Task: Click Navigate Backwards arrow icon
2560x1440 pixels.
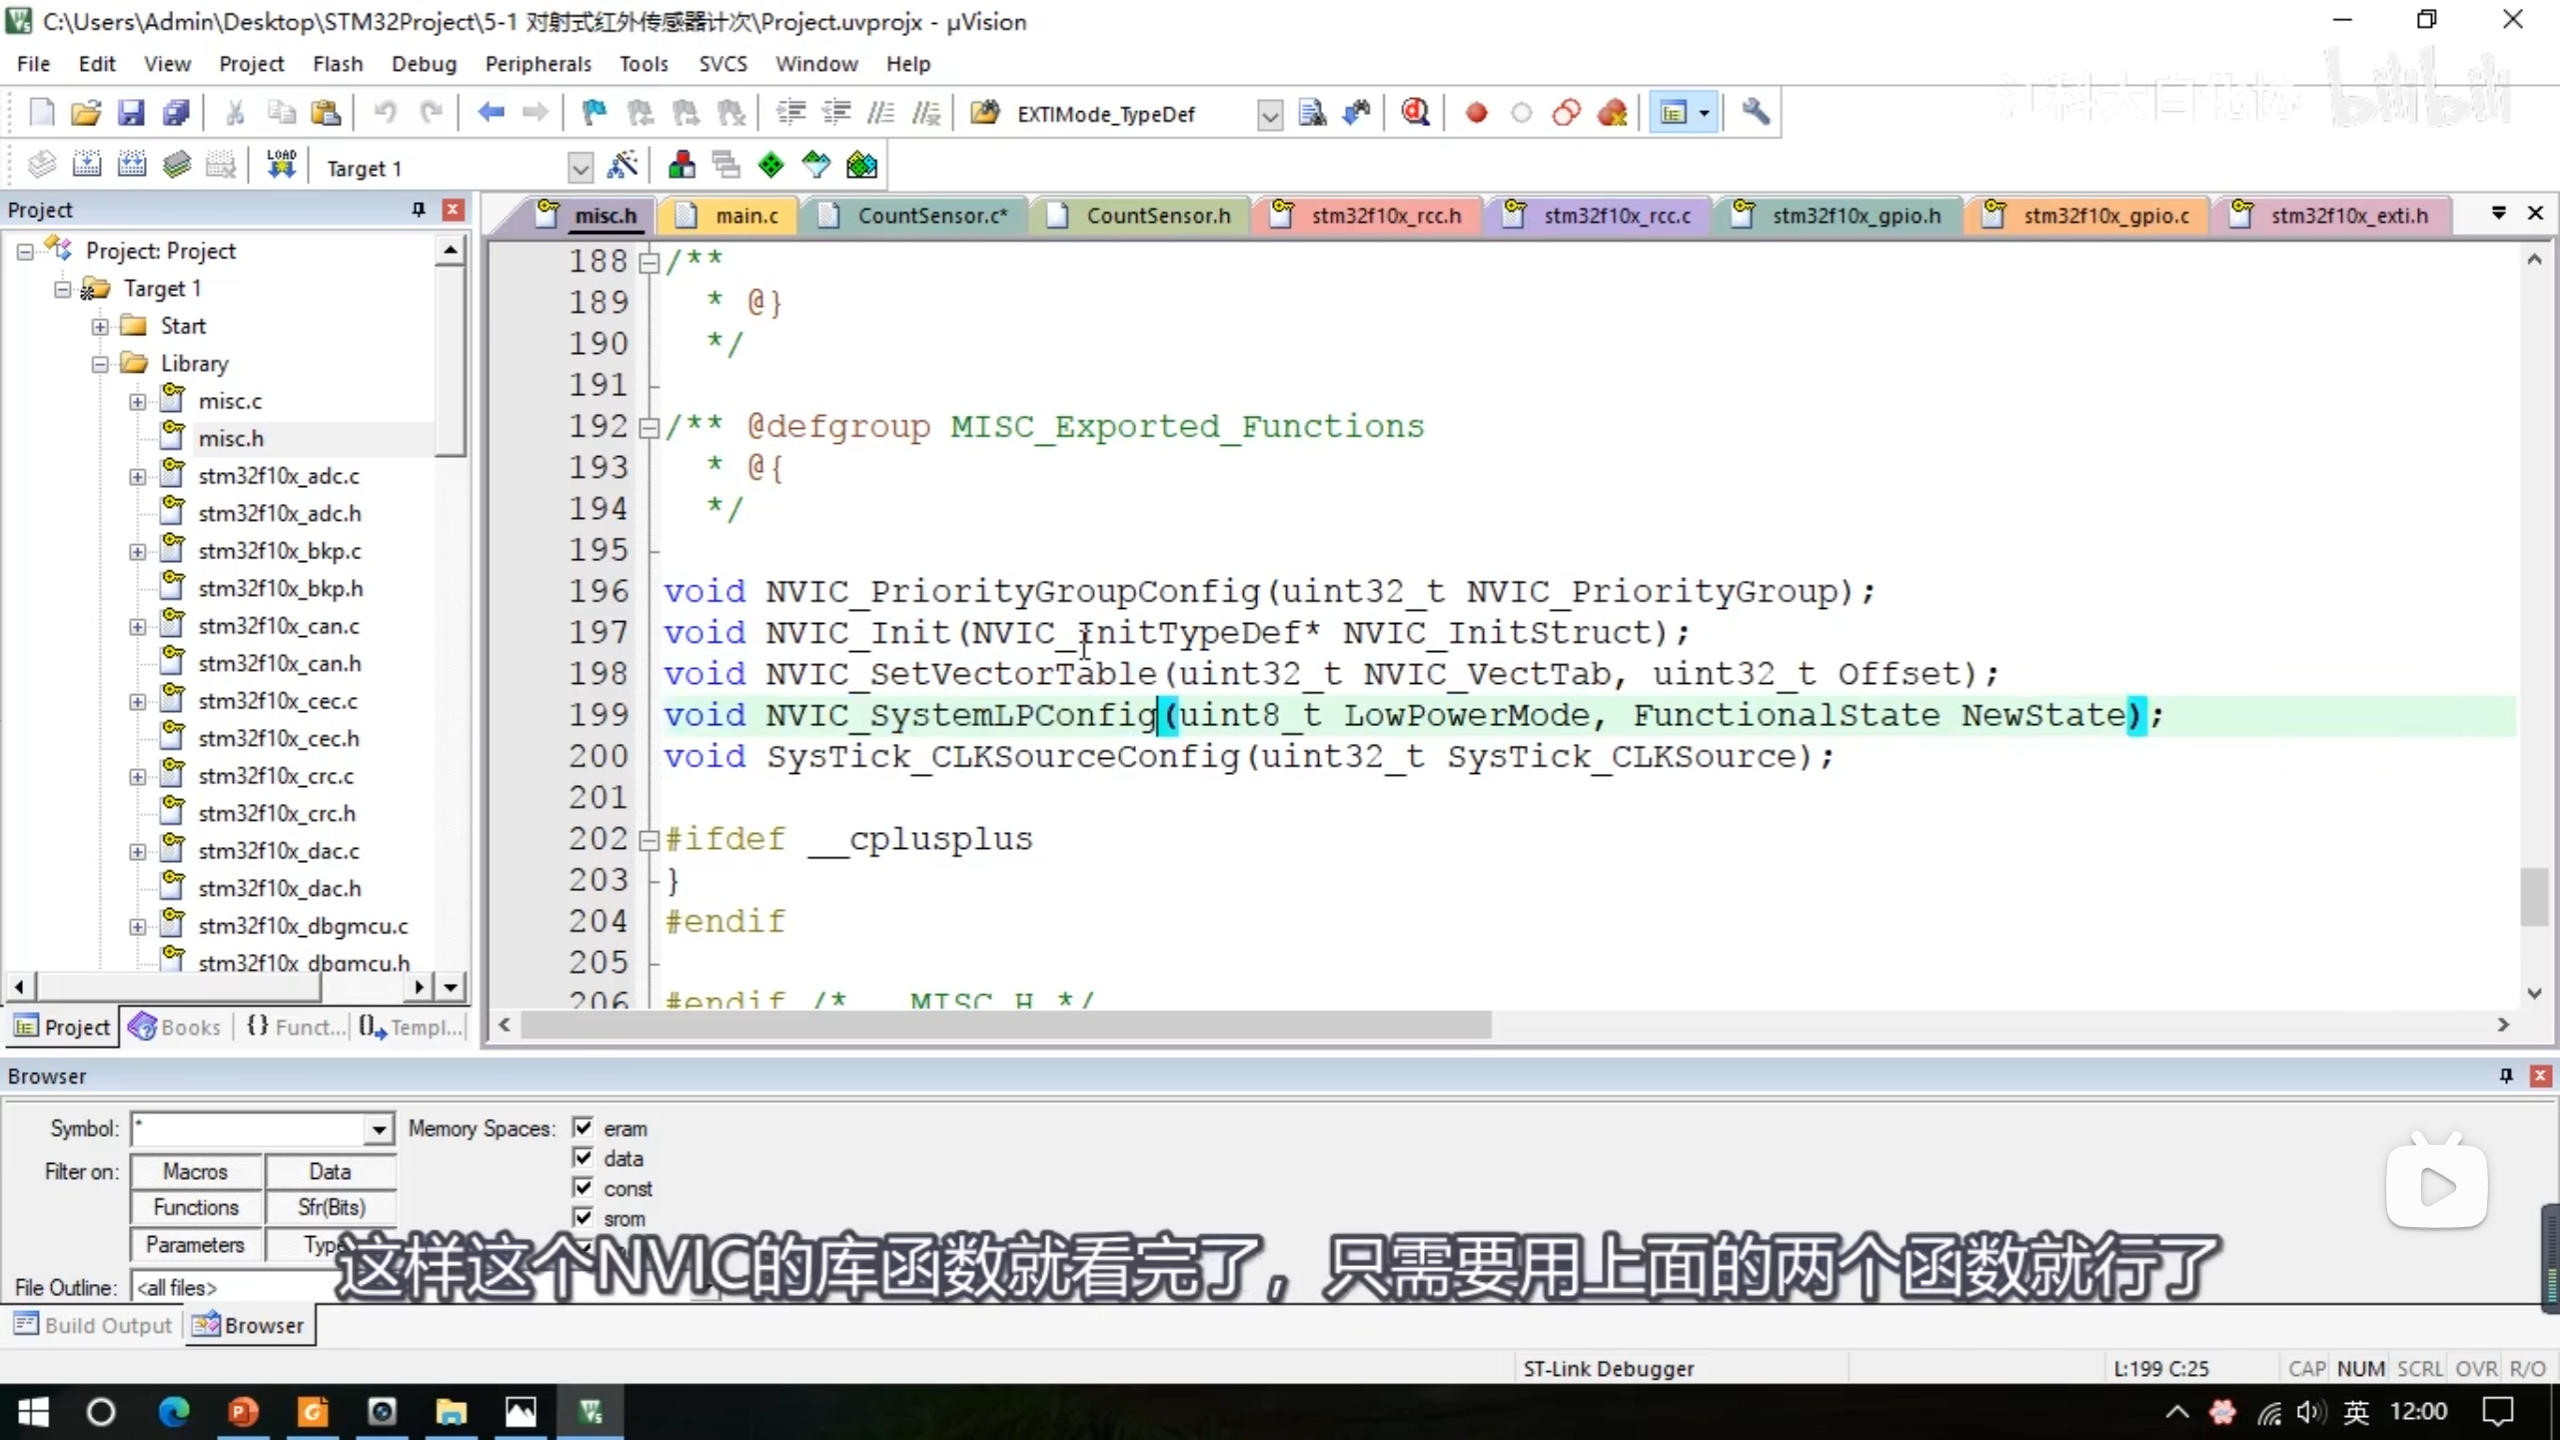Action: click(x=490, y=113)
